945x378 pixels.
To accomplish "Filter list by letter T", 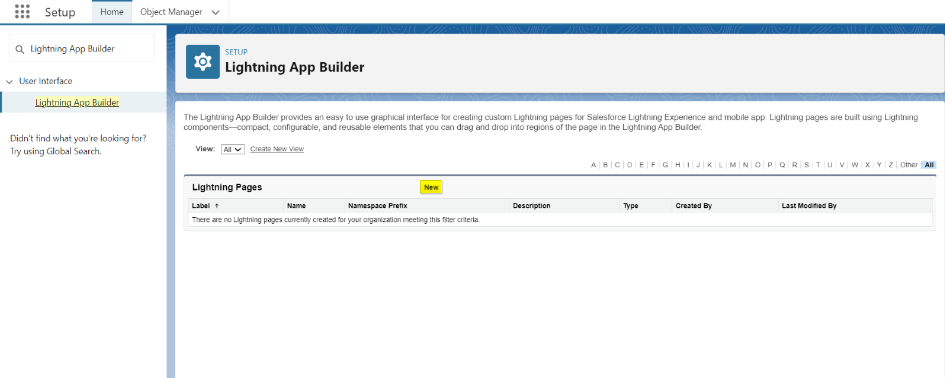I will [818, 165].
